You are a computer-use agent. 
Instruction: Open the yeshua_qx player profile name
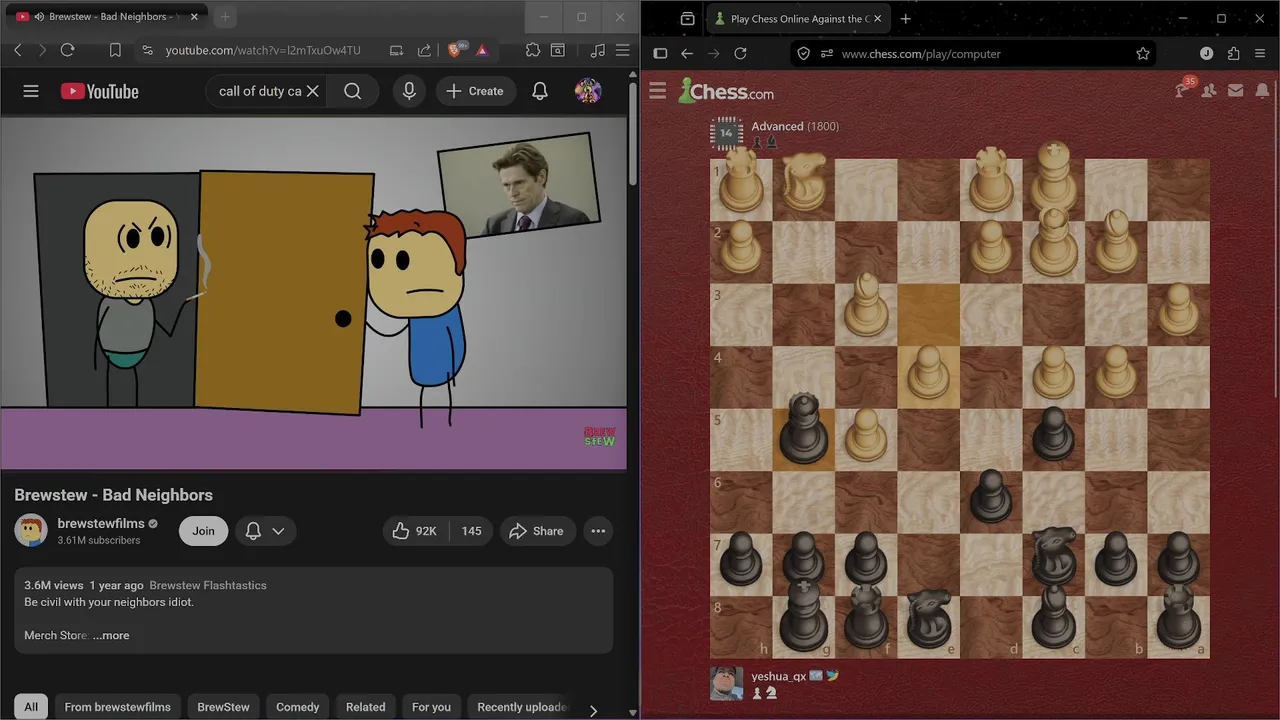tap(779, 676)
